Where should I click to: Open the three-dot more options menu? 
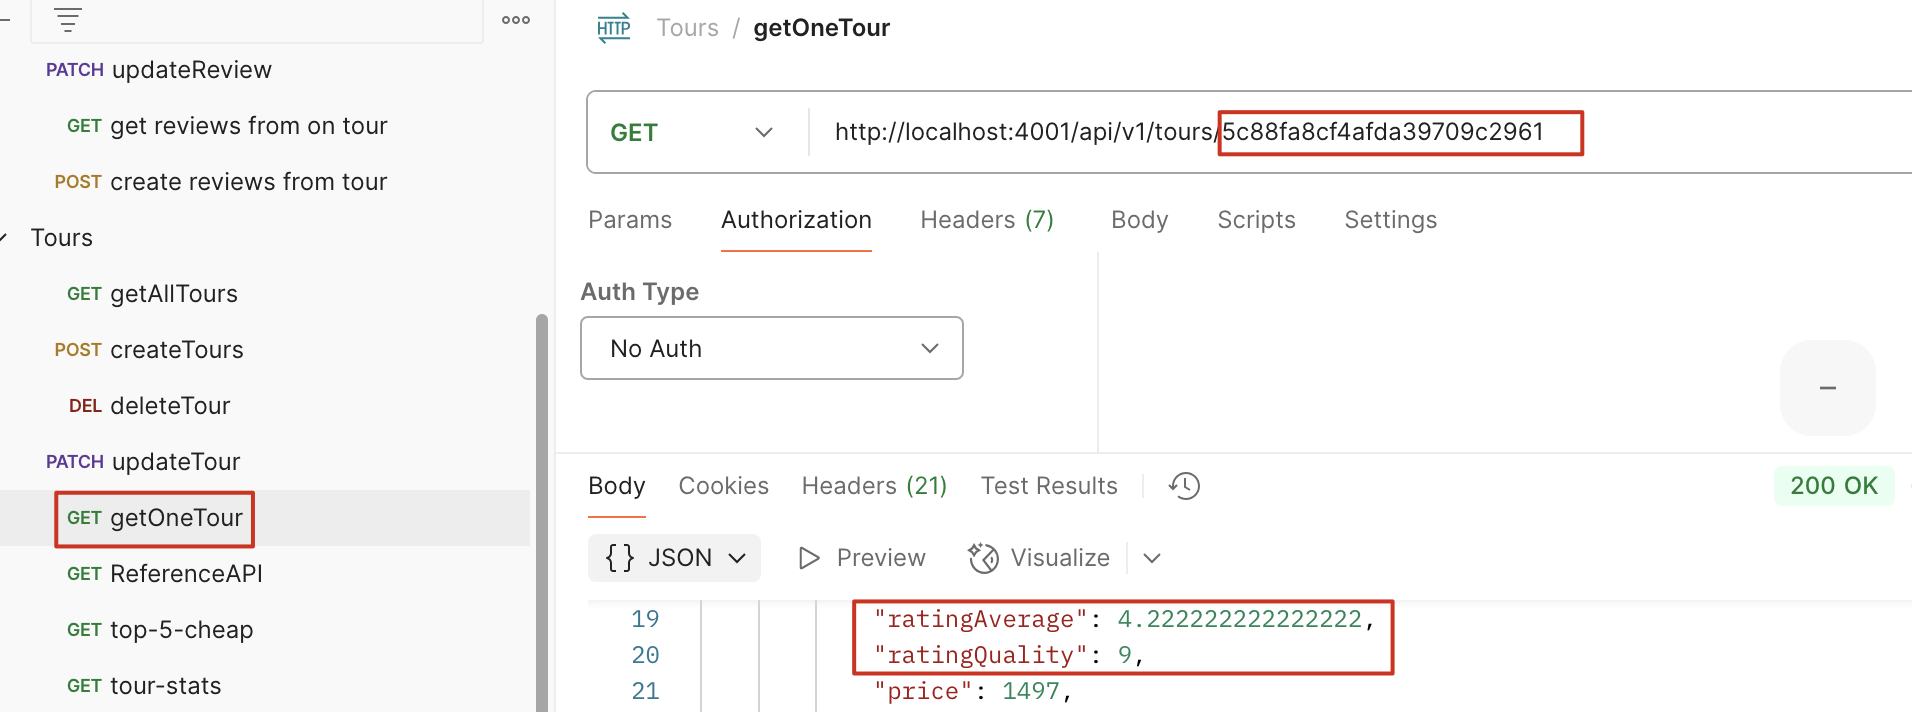(x=516, y=20)
